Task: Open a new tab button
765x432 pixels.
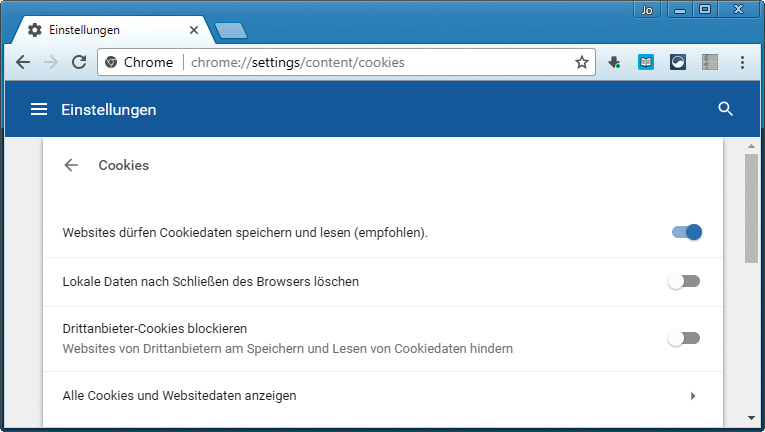Action: point(231,31)
